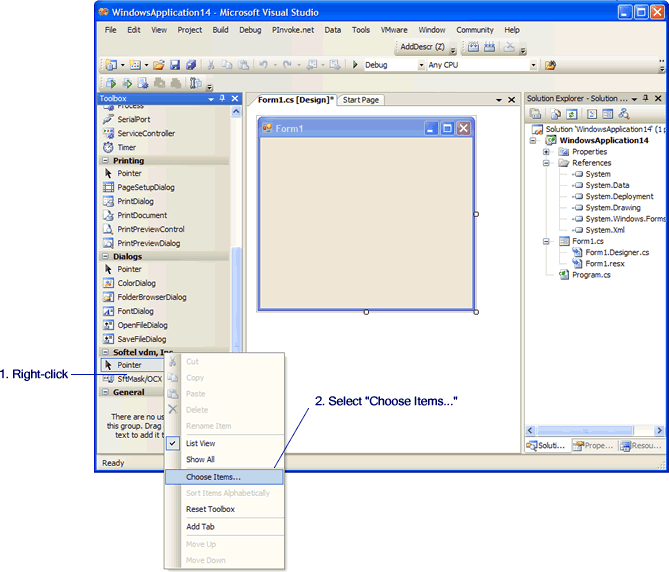Open the Debug configuration dropdown
Screen dimensions: 669x572
tap(421, 65)
